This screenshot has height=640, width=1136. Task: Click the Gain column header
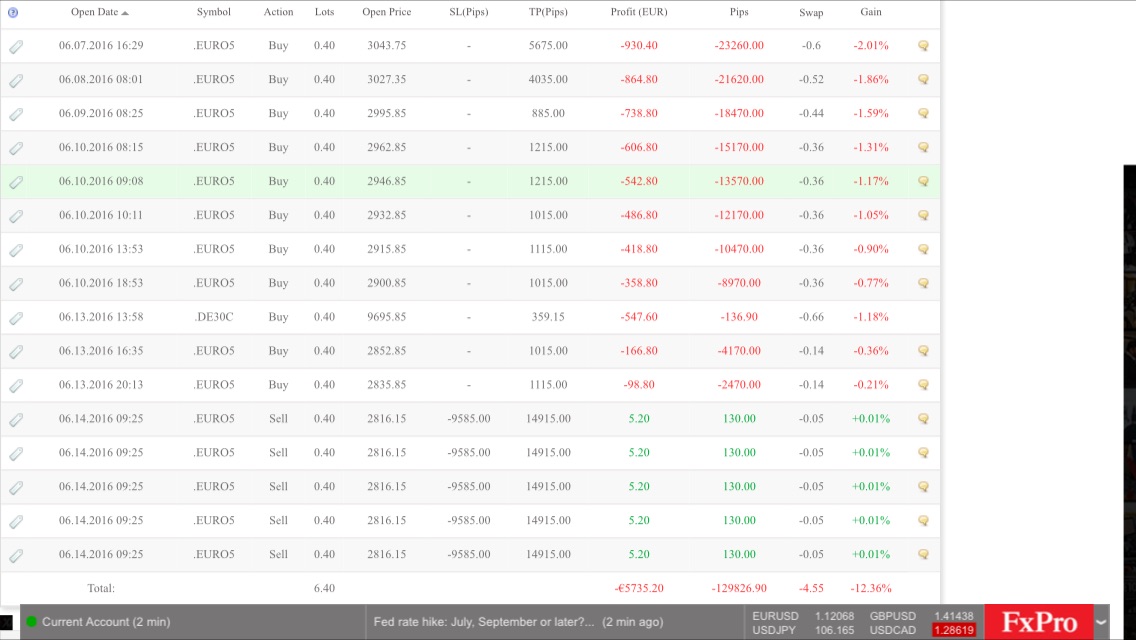click(870, 13)
